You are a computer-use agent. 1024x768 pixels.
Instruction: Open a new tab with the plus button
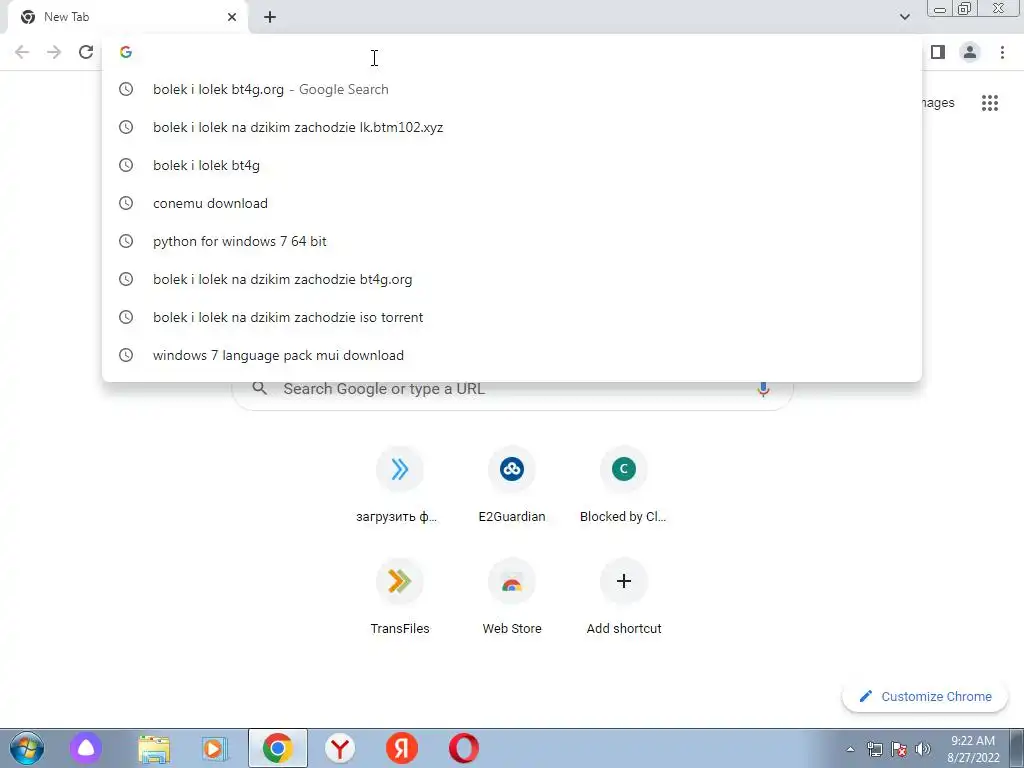(x=270, y=17)
